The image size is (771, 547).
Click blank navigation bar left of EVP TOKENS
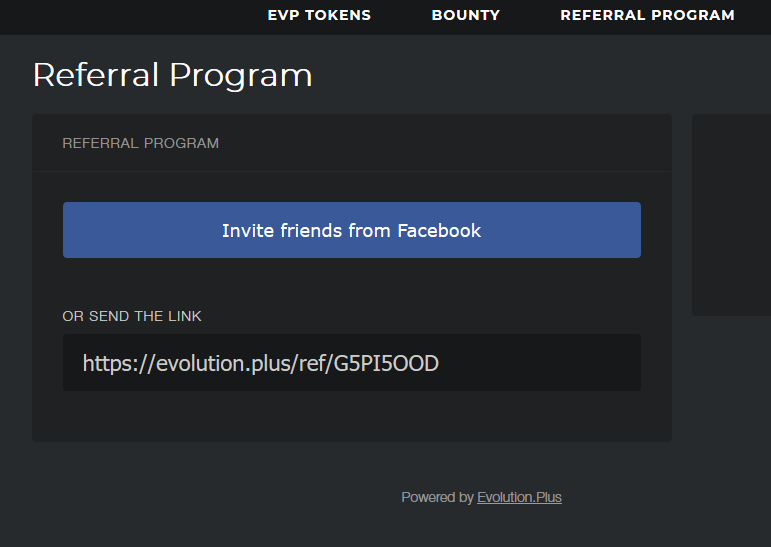coord(120,16)
